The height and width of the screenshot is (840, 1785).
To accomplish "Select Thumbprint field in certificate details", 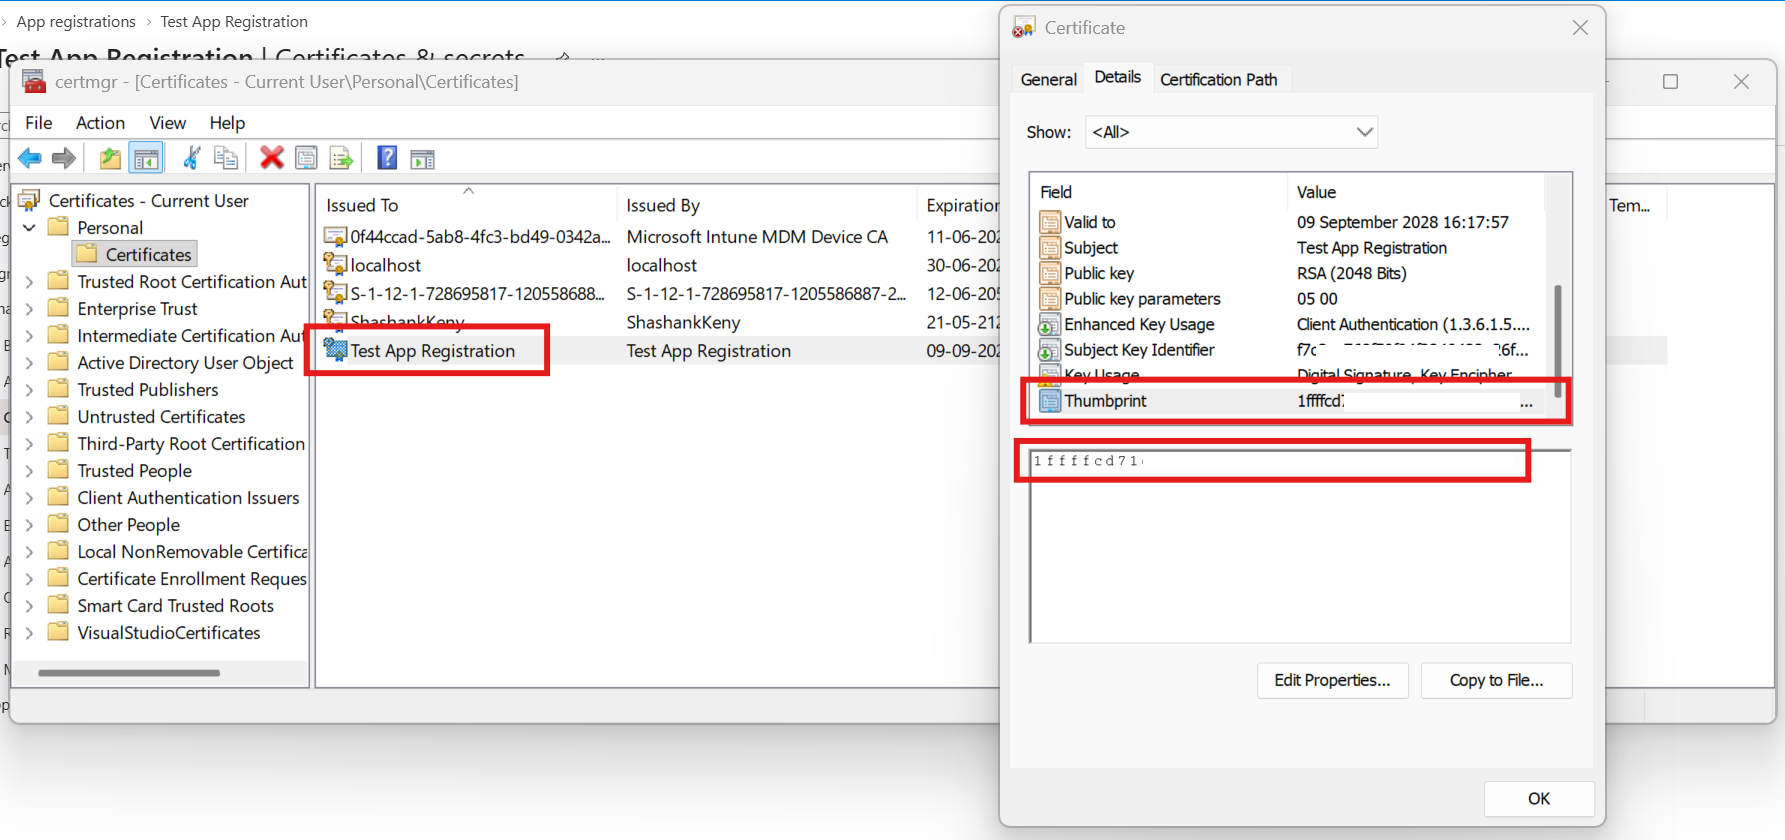I will 1289,401.
